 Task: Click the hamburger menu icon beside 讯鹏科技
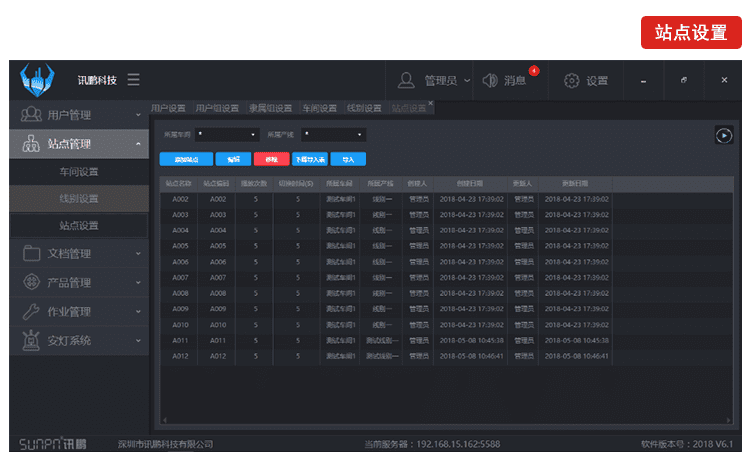(x=133, y=80)
